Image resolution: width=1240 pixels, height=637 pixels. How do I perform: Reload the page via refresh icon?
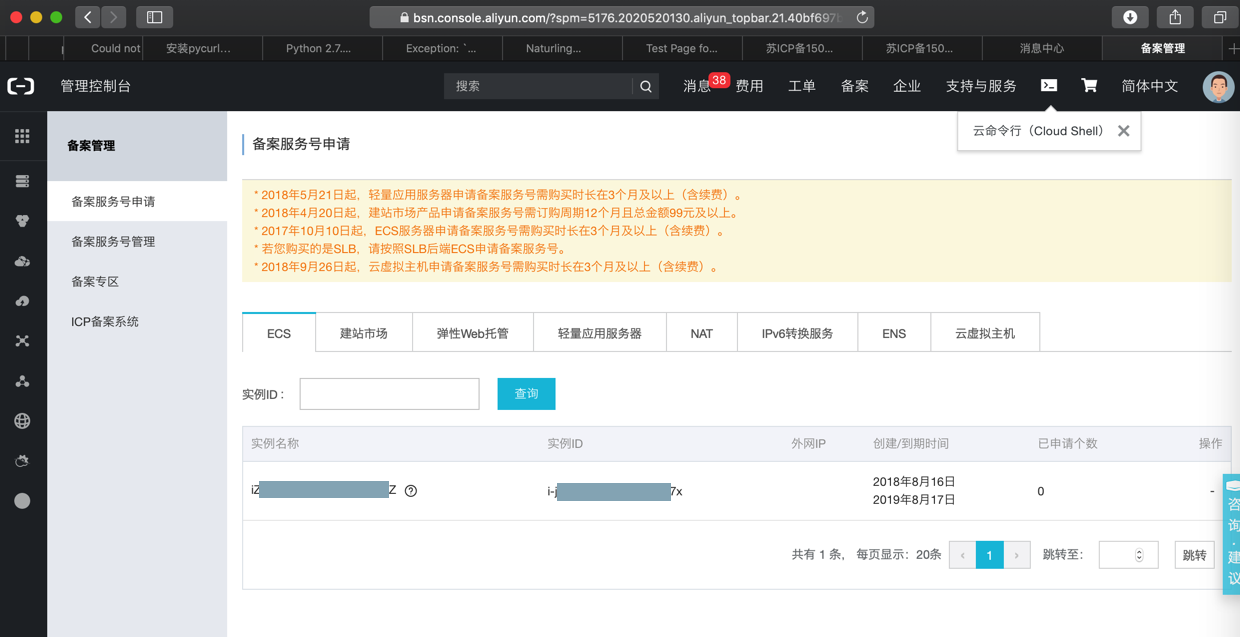862,17
